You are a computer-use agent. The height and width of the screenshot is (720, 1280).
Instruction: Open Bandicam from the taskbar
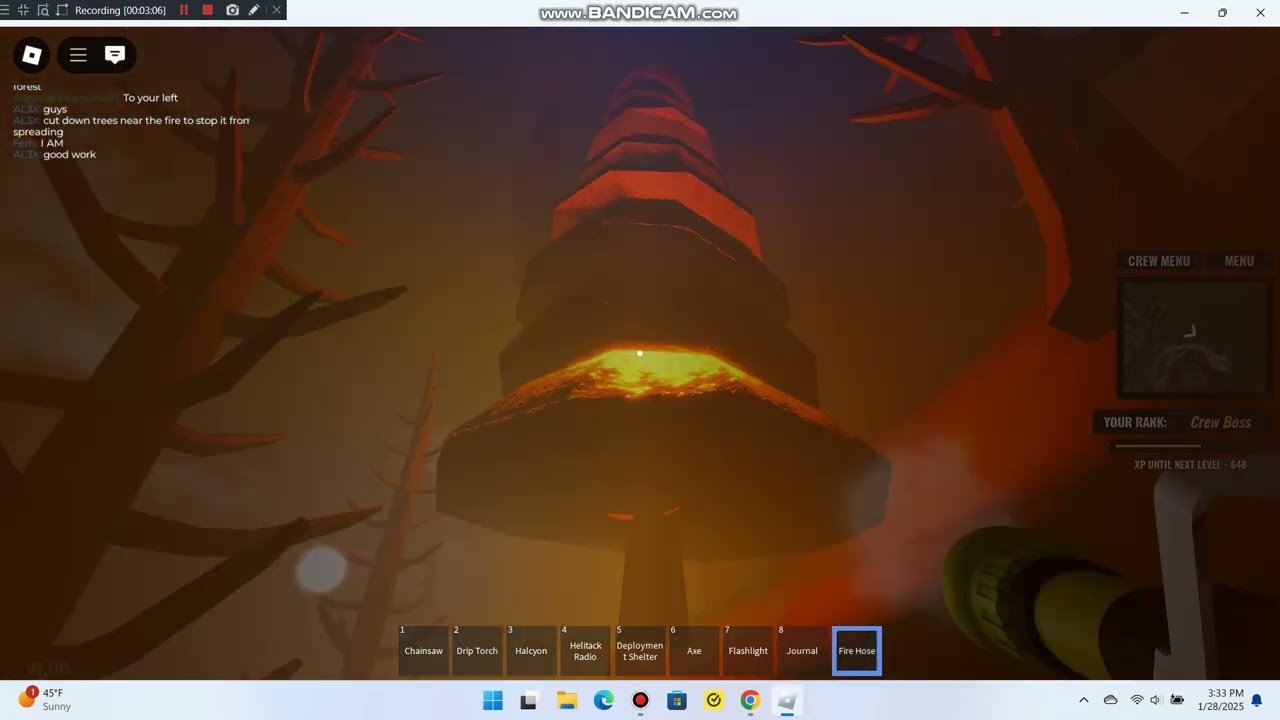pos(640,701)
